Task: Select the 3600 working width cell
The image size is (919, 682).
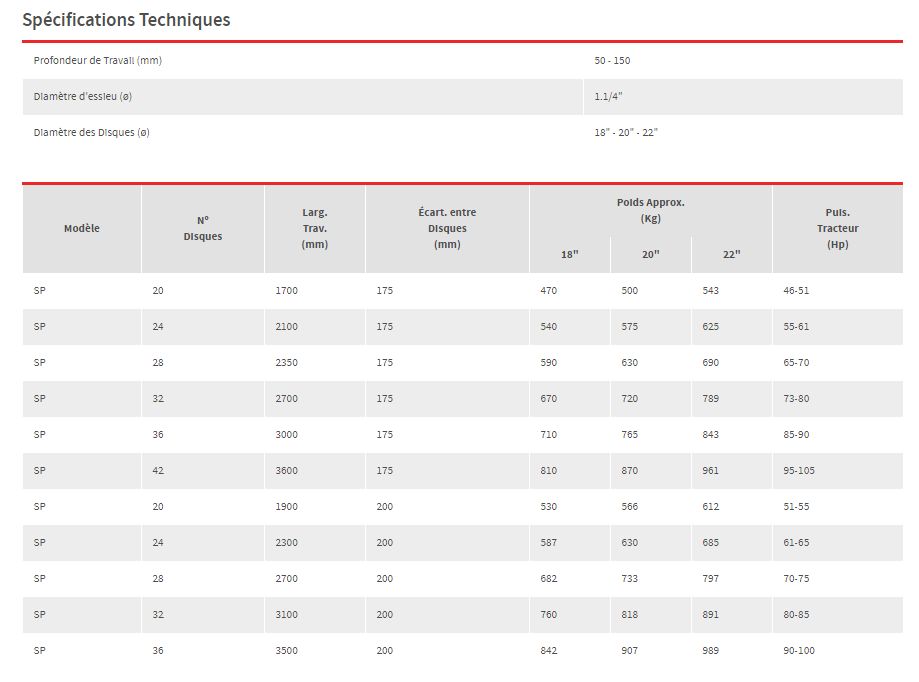Action: coord(287,471)
